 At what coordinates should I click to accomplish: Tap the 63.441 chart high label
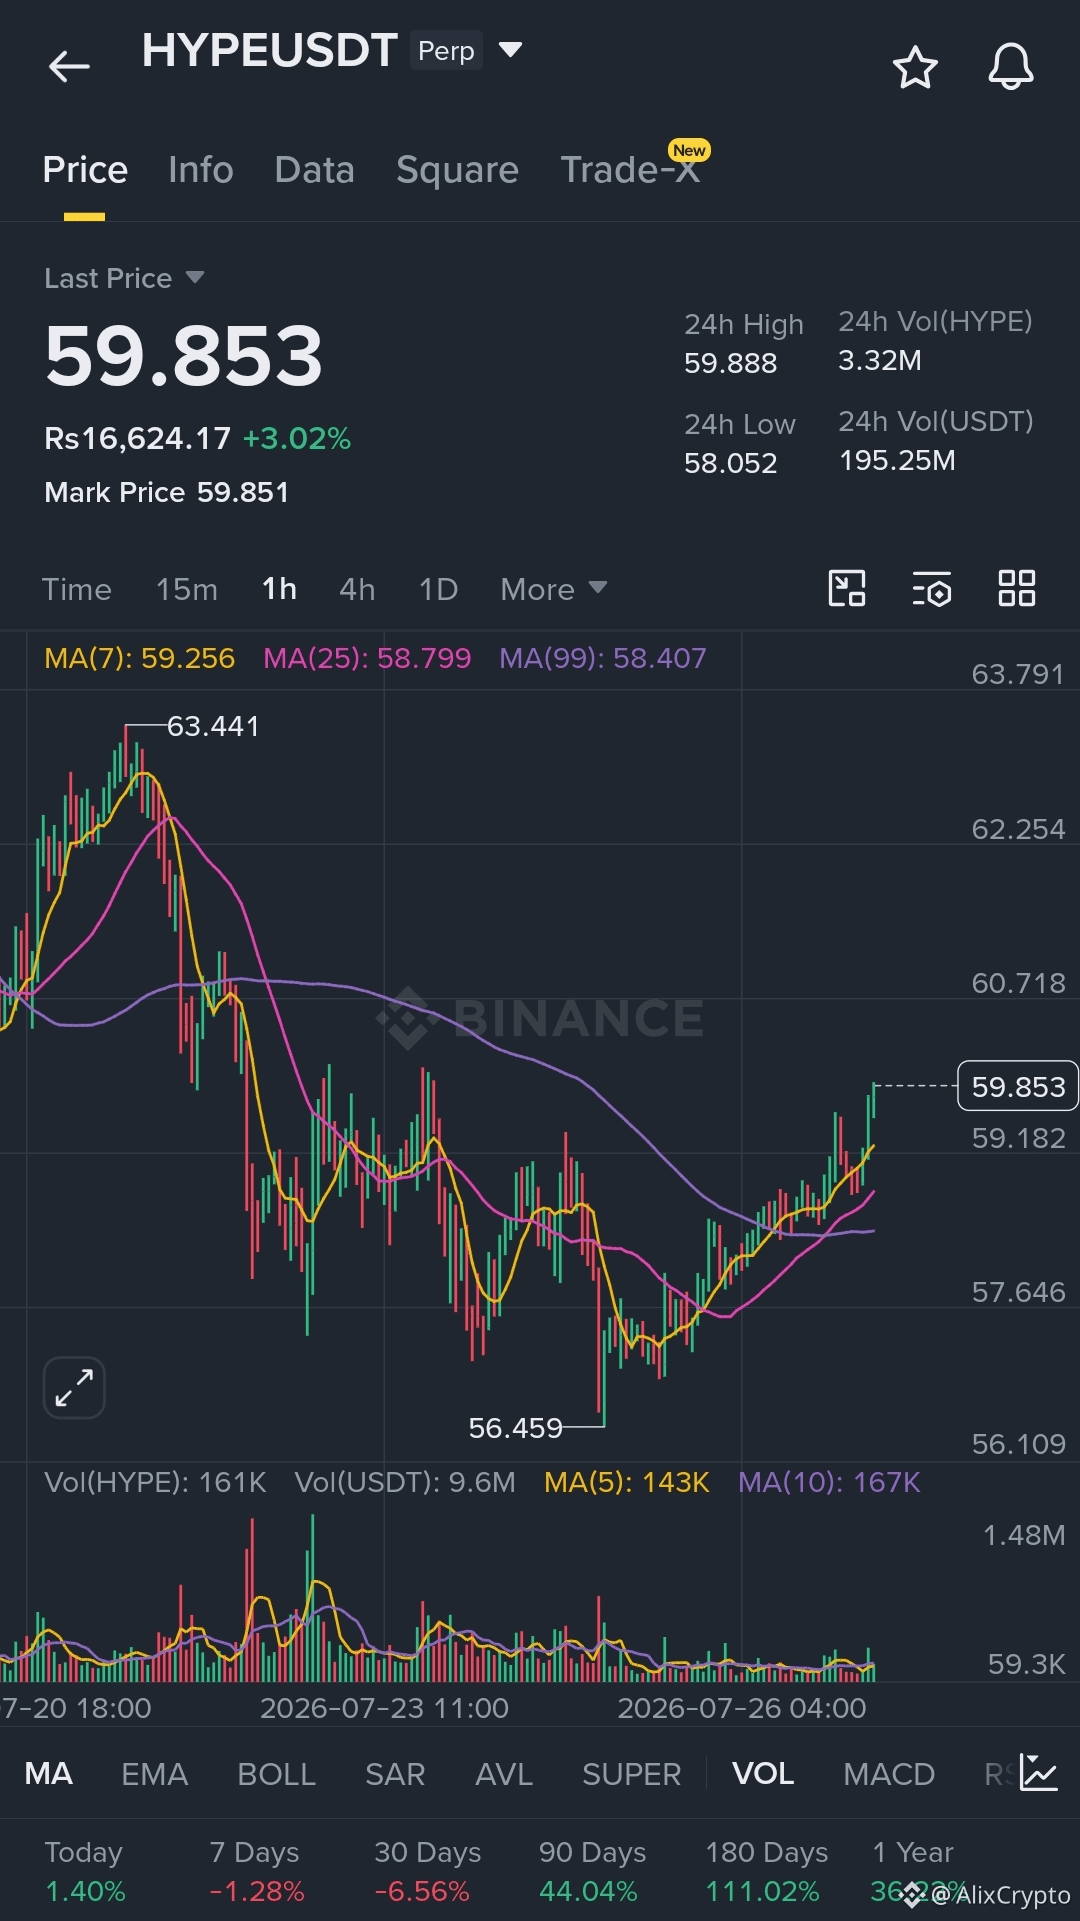(213, 726)
